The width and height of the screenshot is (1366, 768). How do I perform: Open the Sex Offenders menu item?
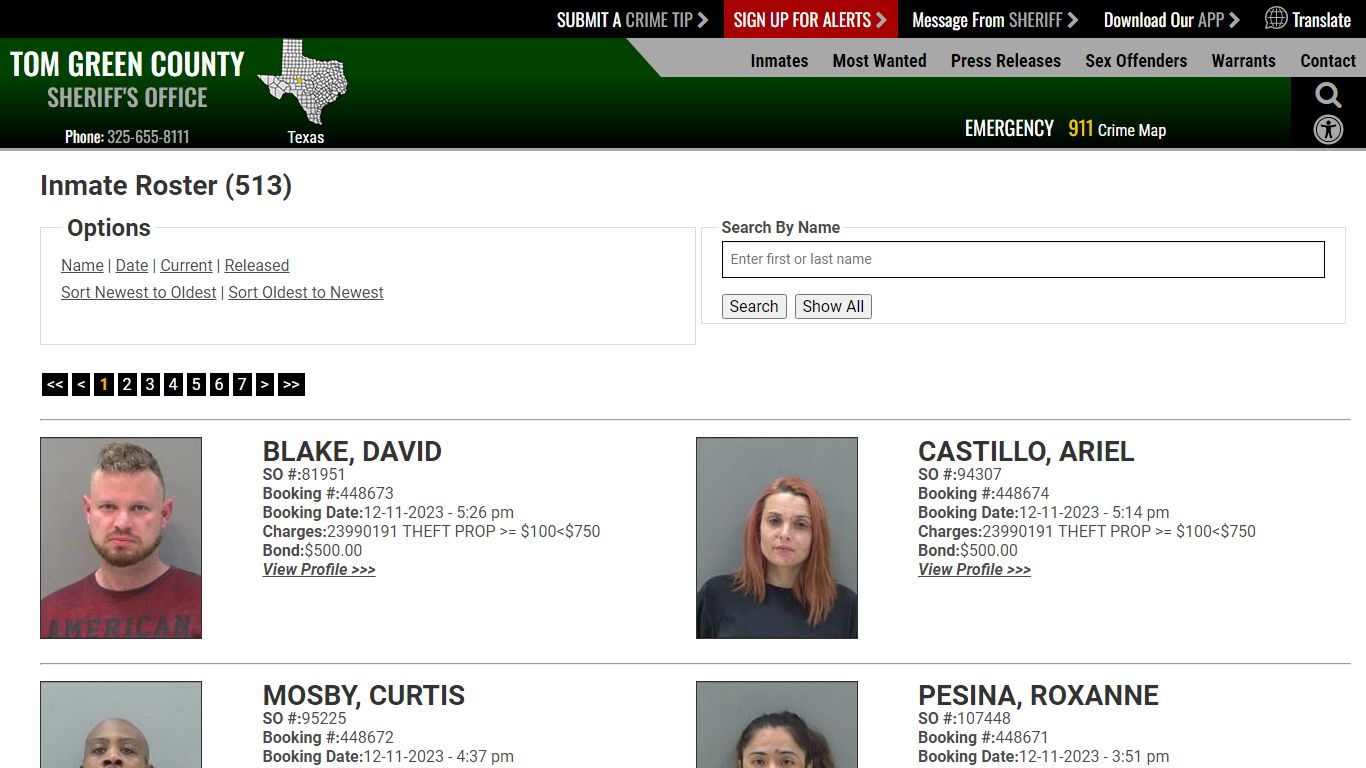pos(1136,61)
